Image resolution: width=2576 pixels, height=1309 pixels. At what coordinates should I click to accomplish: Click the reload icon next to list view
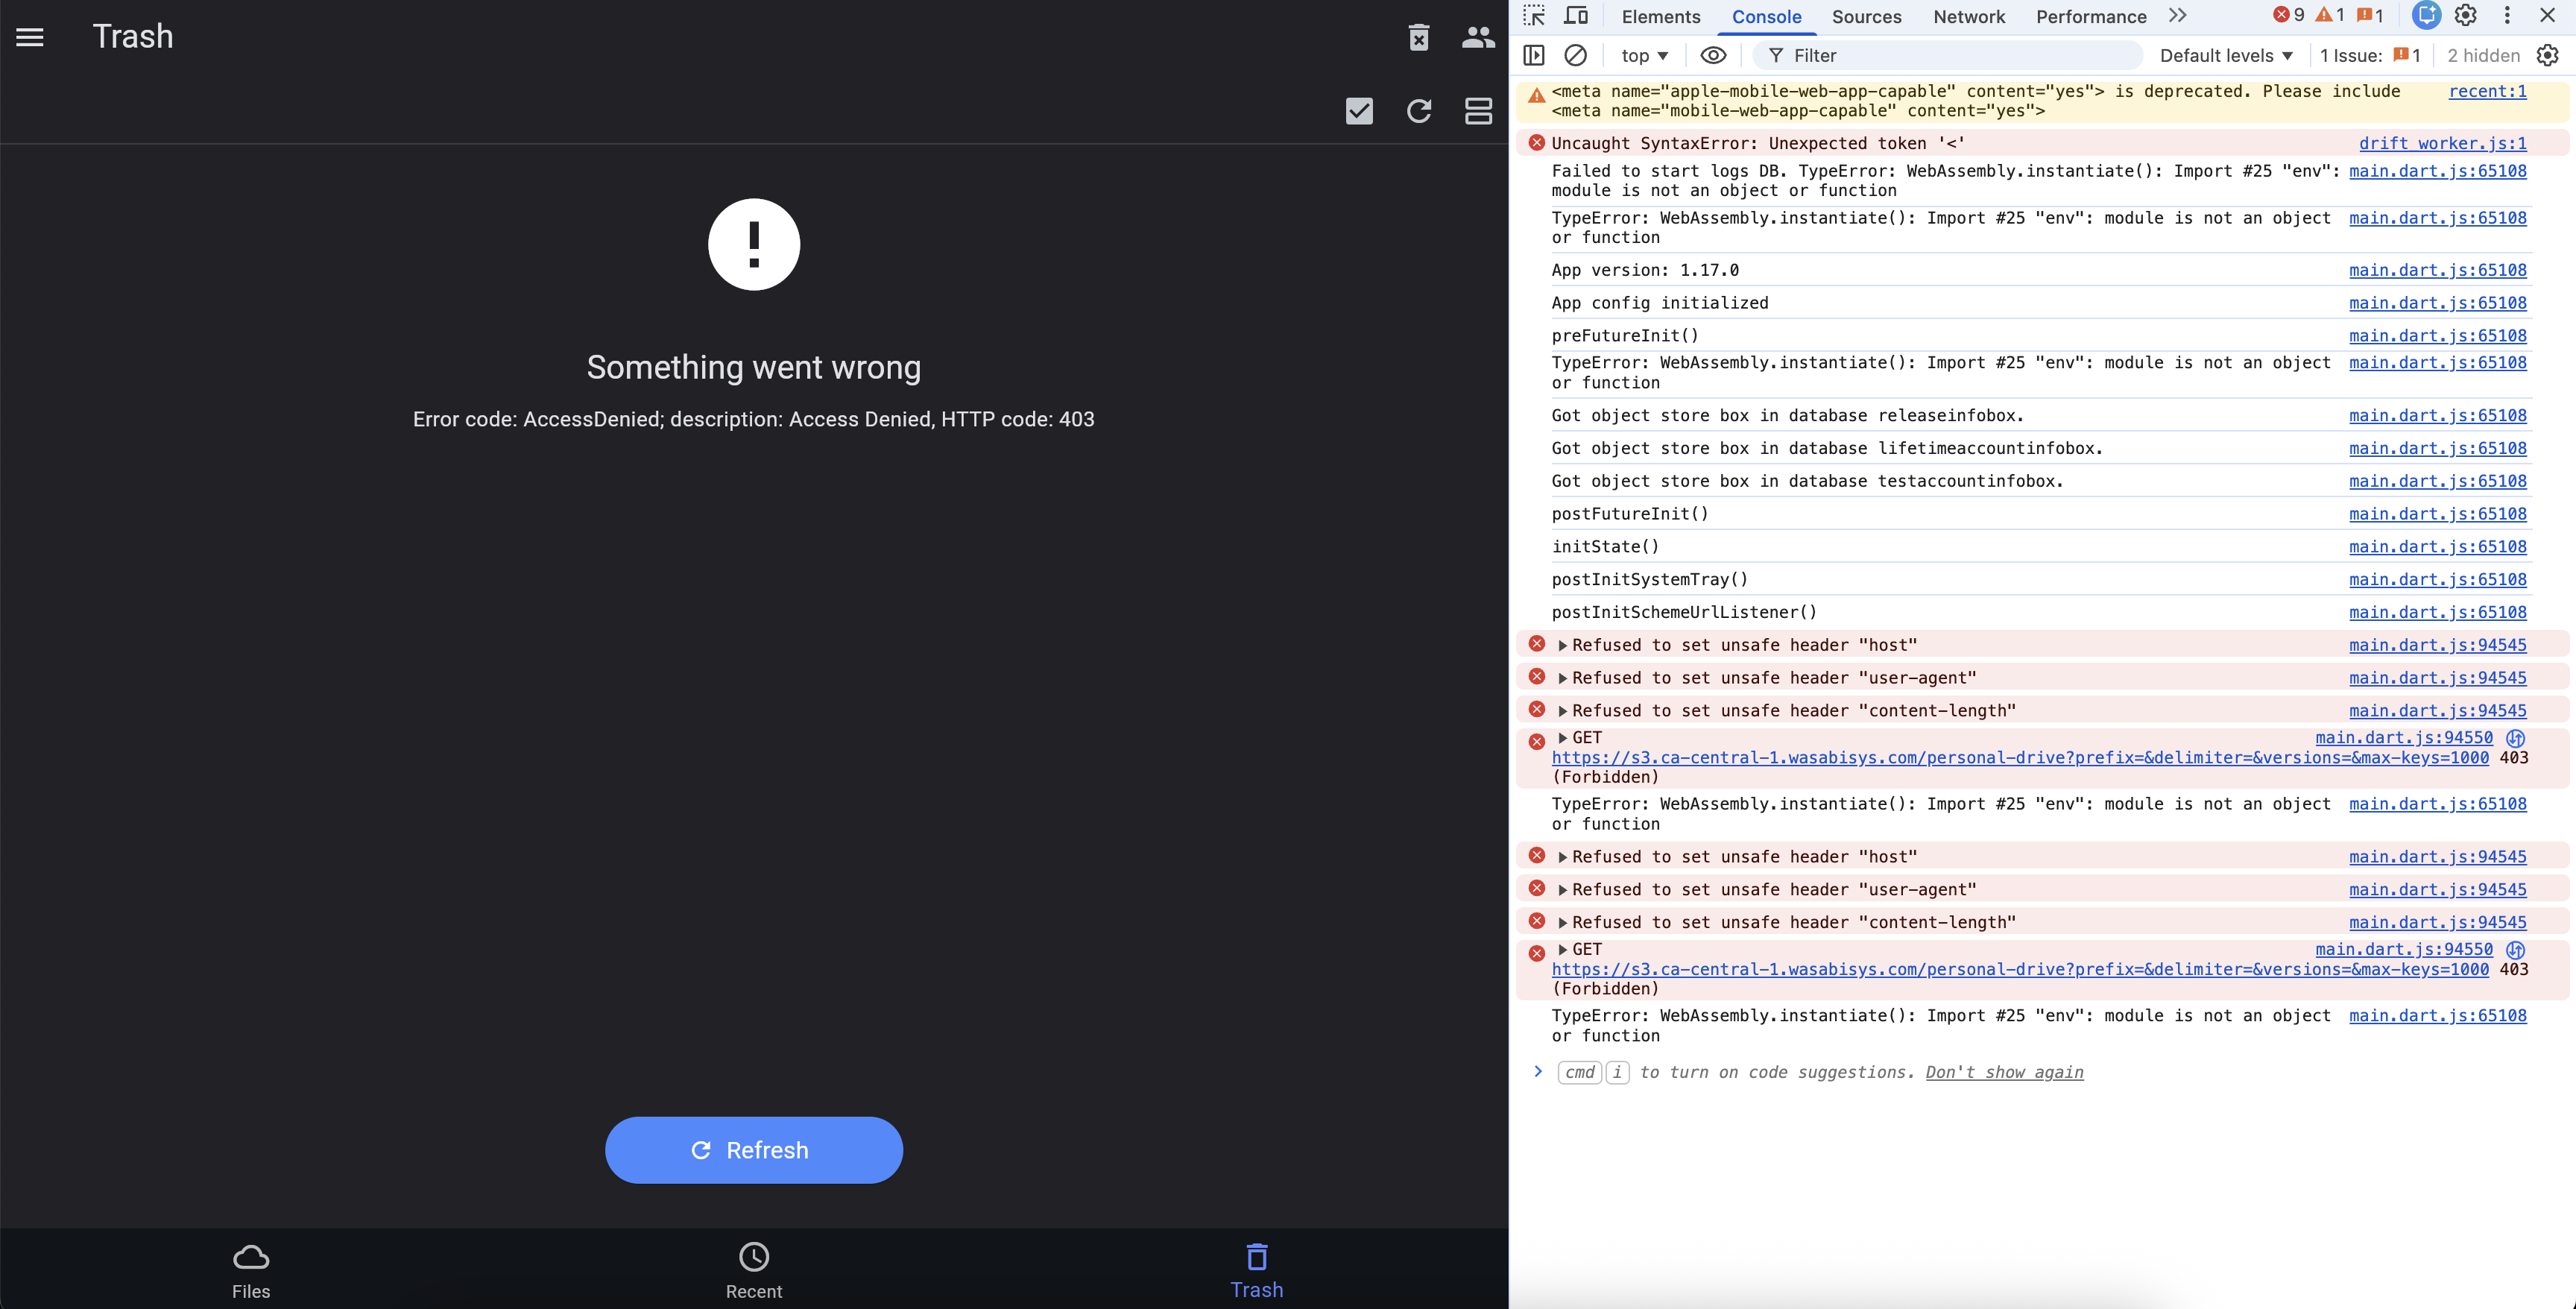(1418, 111)
